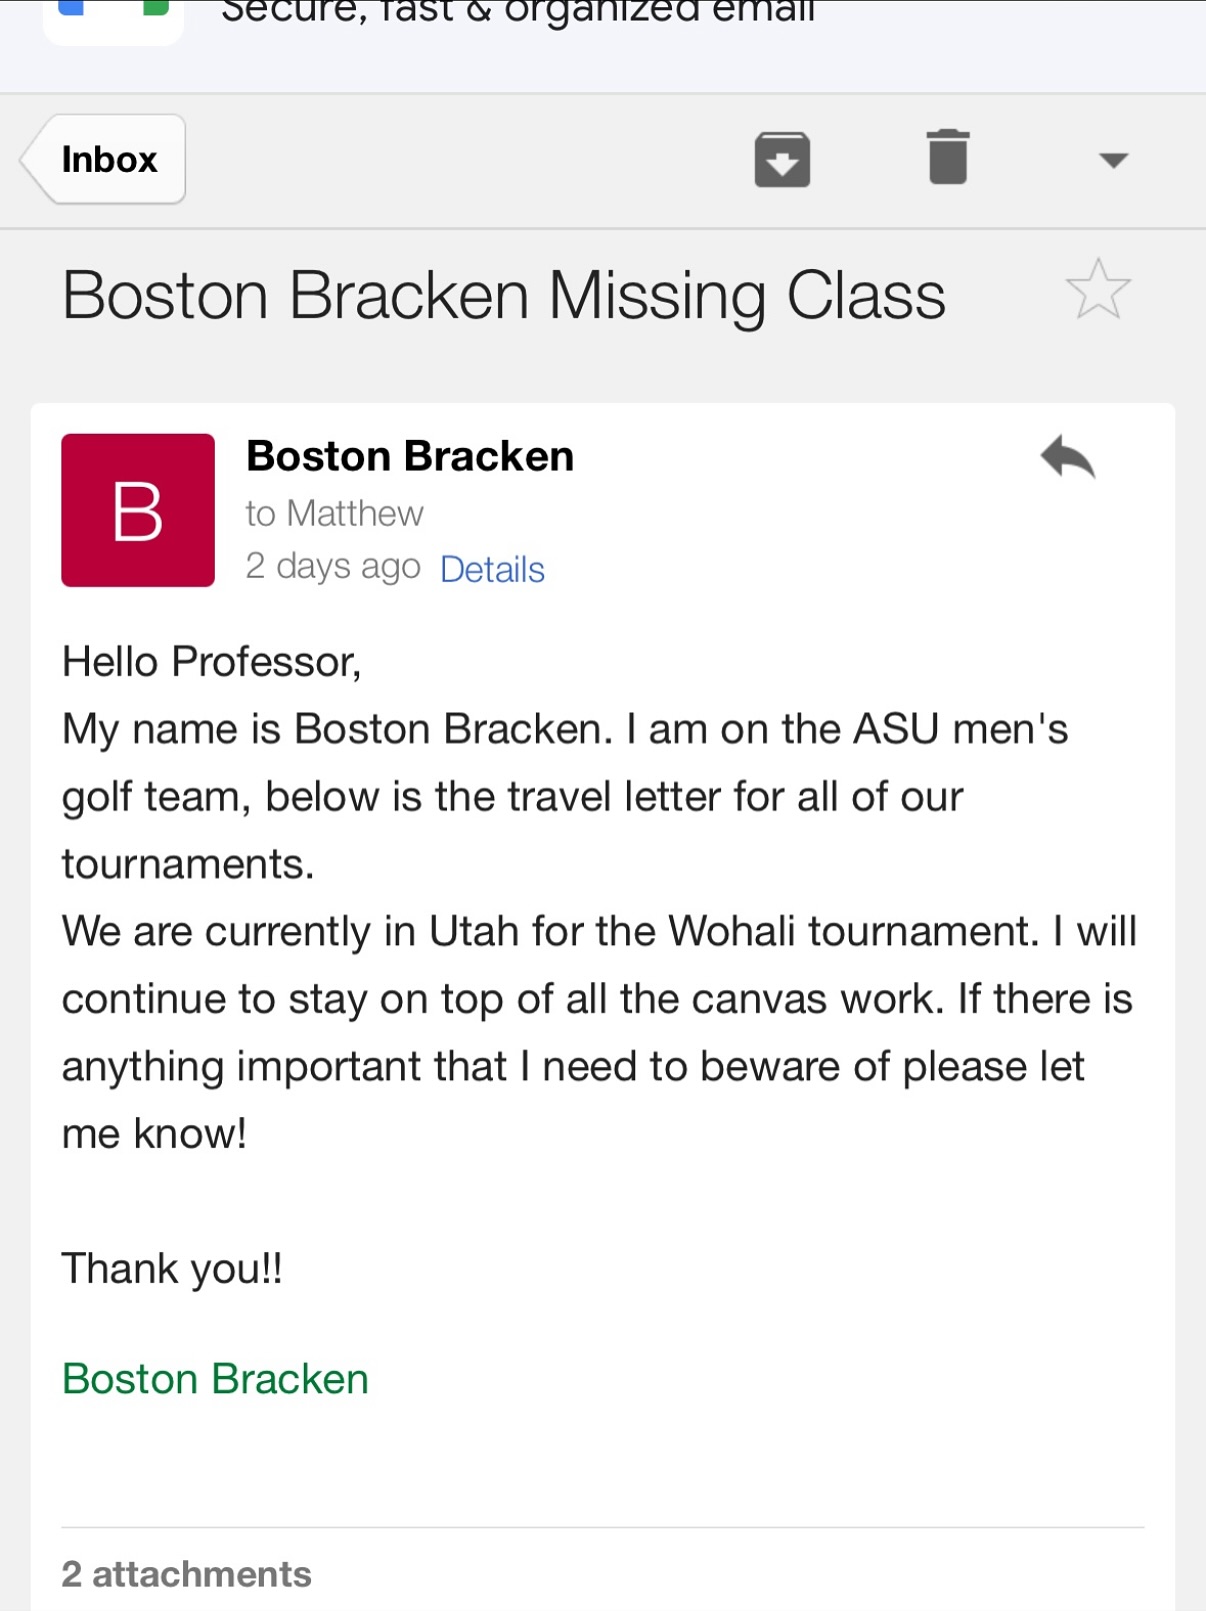Tap the sentence about the Wohali tournament
The width and height of the screenshot is (1206, 1611).
click(x=598, y=932)
